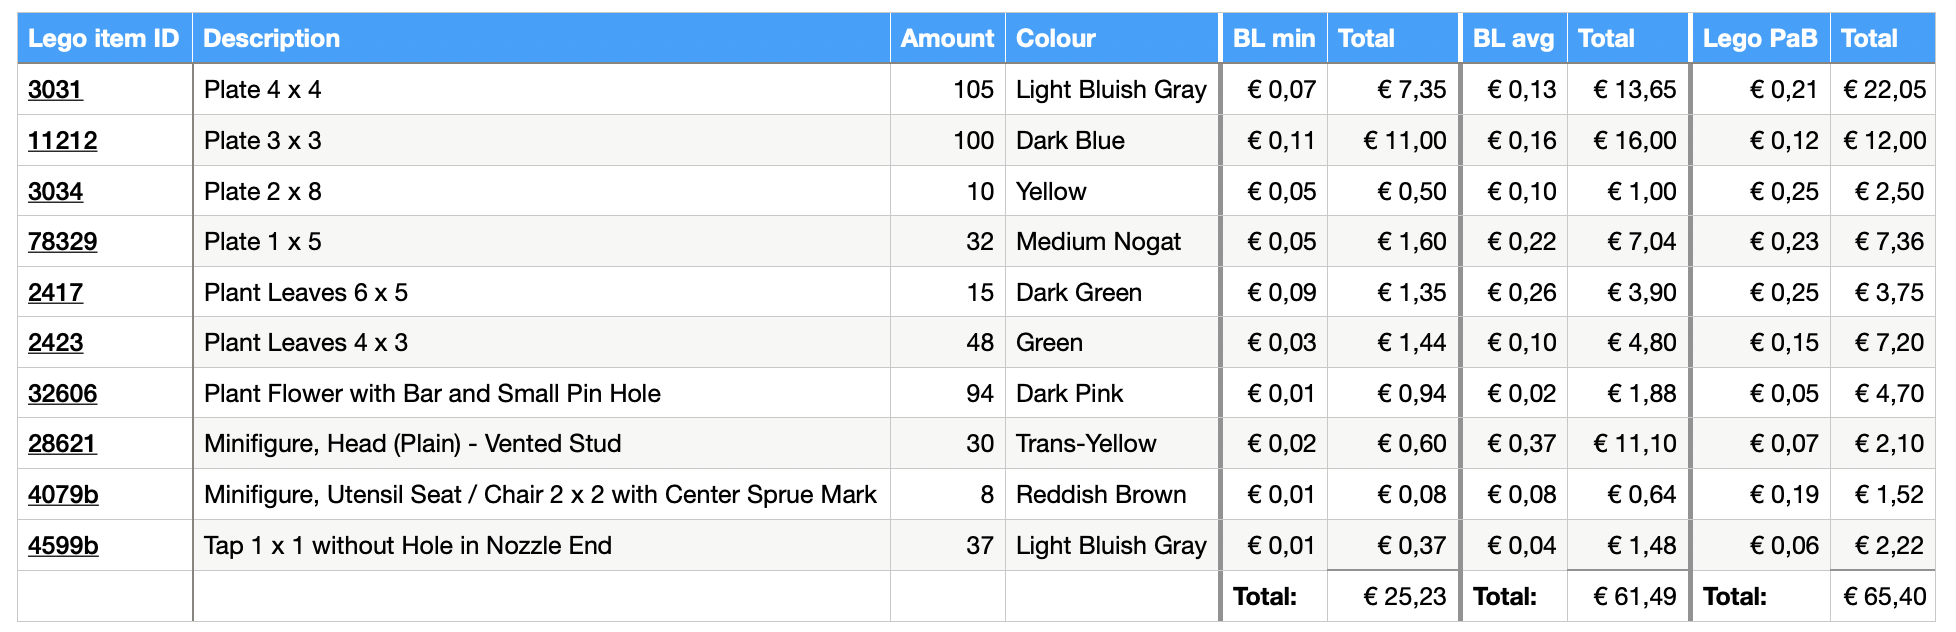The image size is (1956, 632).
Task: Select the Colour column header
Action: coord(1056,39)
